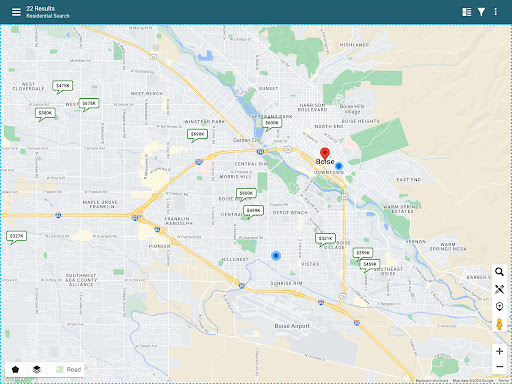Click the map search magnifier
Image resolution: width=512 pixels, height=384 pixels.
click(499, 272)
